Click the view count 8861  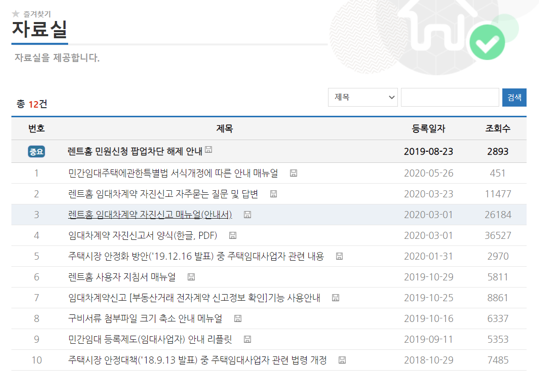498,298
